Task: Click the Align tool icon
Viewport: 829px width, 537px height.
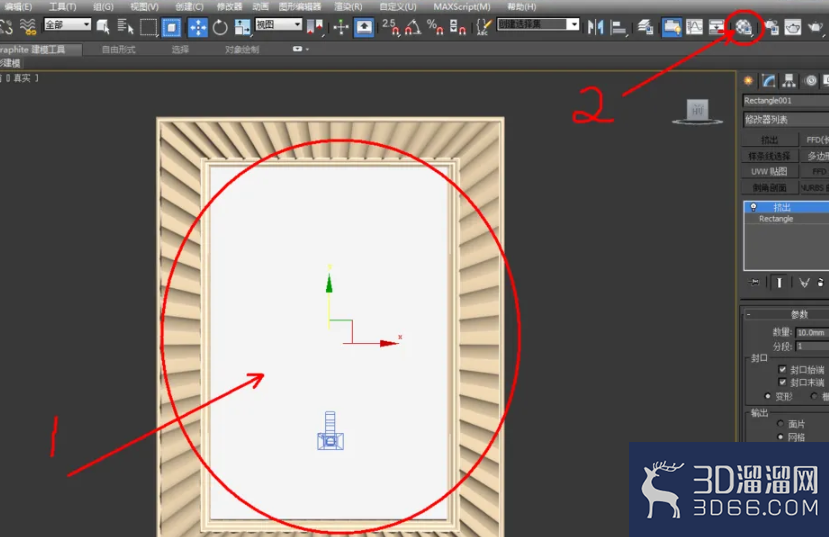Action: coord(618,27)
